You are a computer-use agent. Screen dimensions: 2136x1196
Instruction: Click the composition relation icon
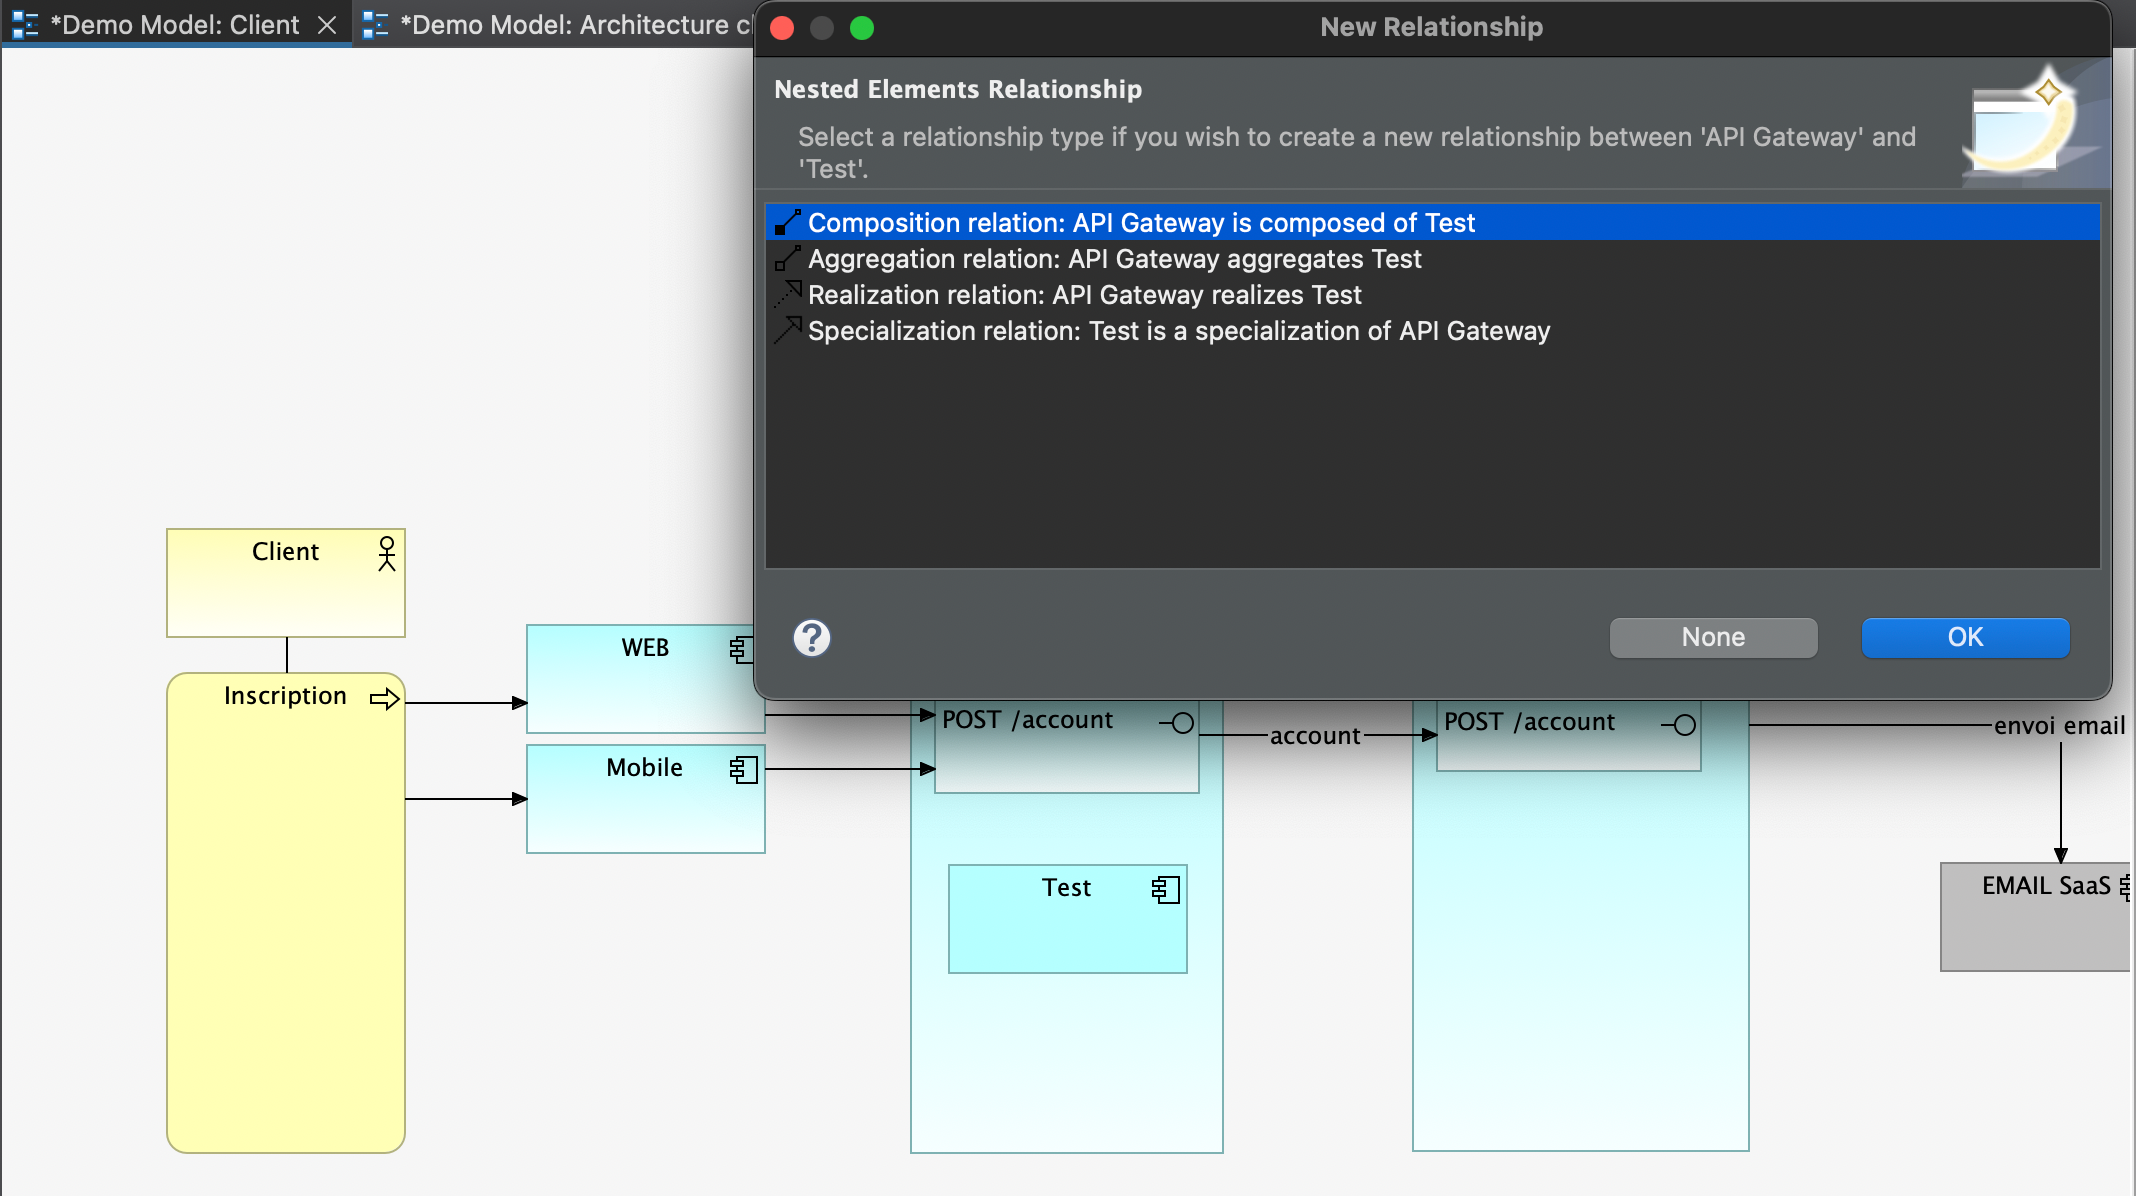[x=788, y=222]
